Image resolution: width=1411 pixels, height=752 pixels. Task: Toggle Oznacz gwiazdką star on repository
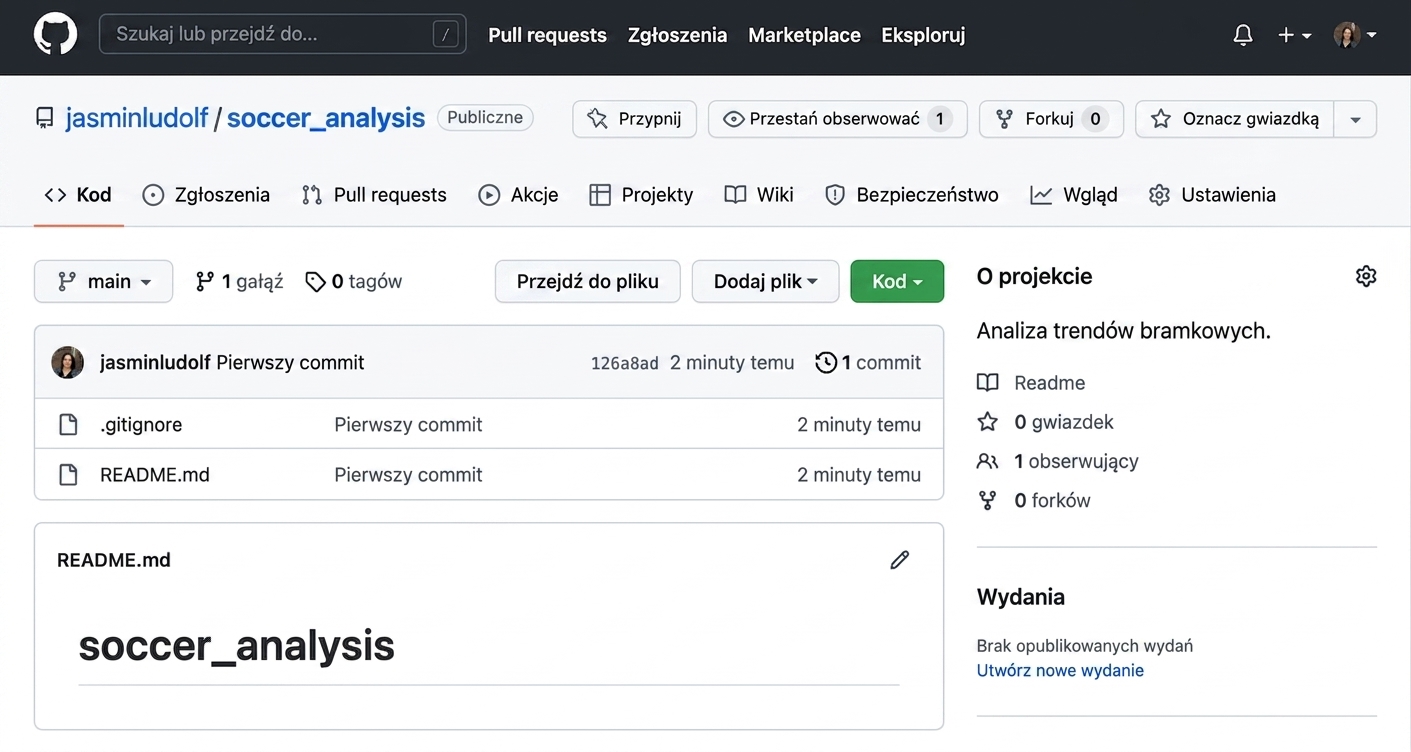click(1236, 119)
